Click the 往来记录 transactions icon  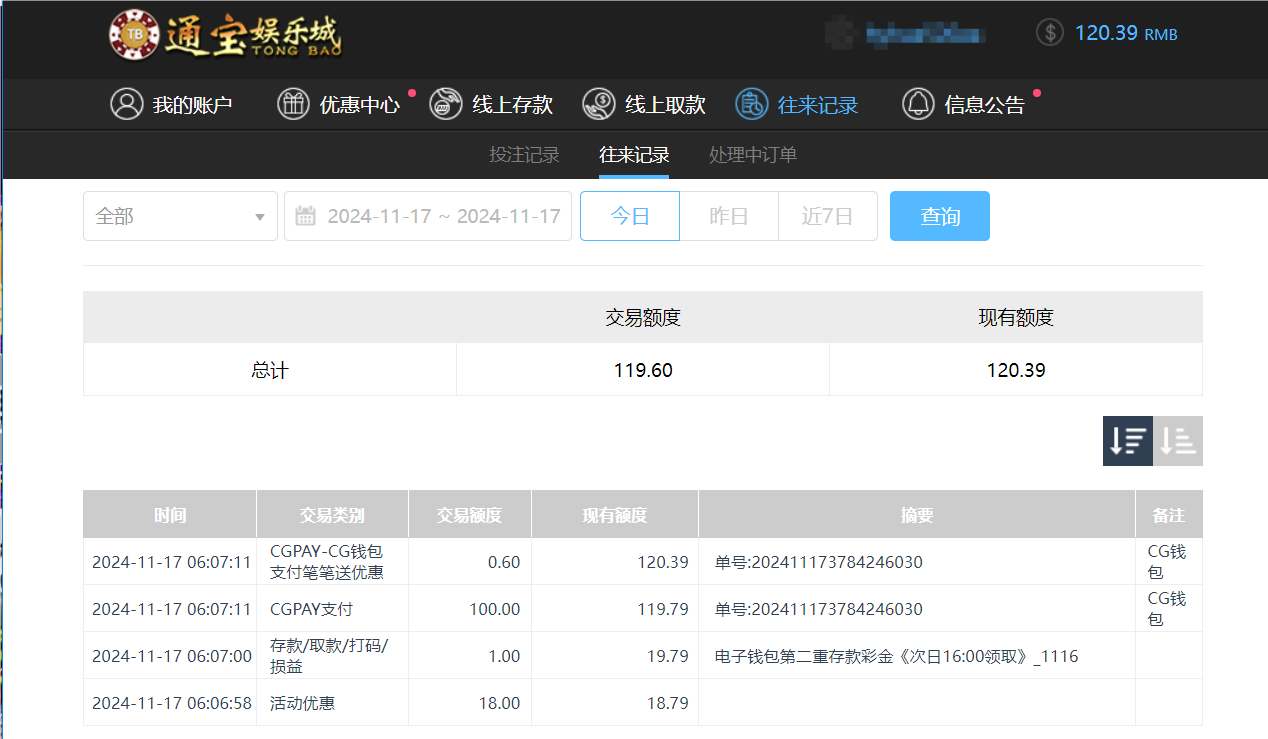coord(750,104)
